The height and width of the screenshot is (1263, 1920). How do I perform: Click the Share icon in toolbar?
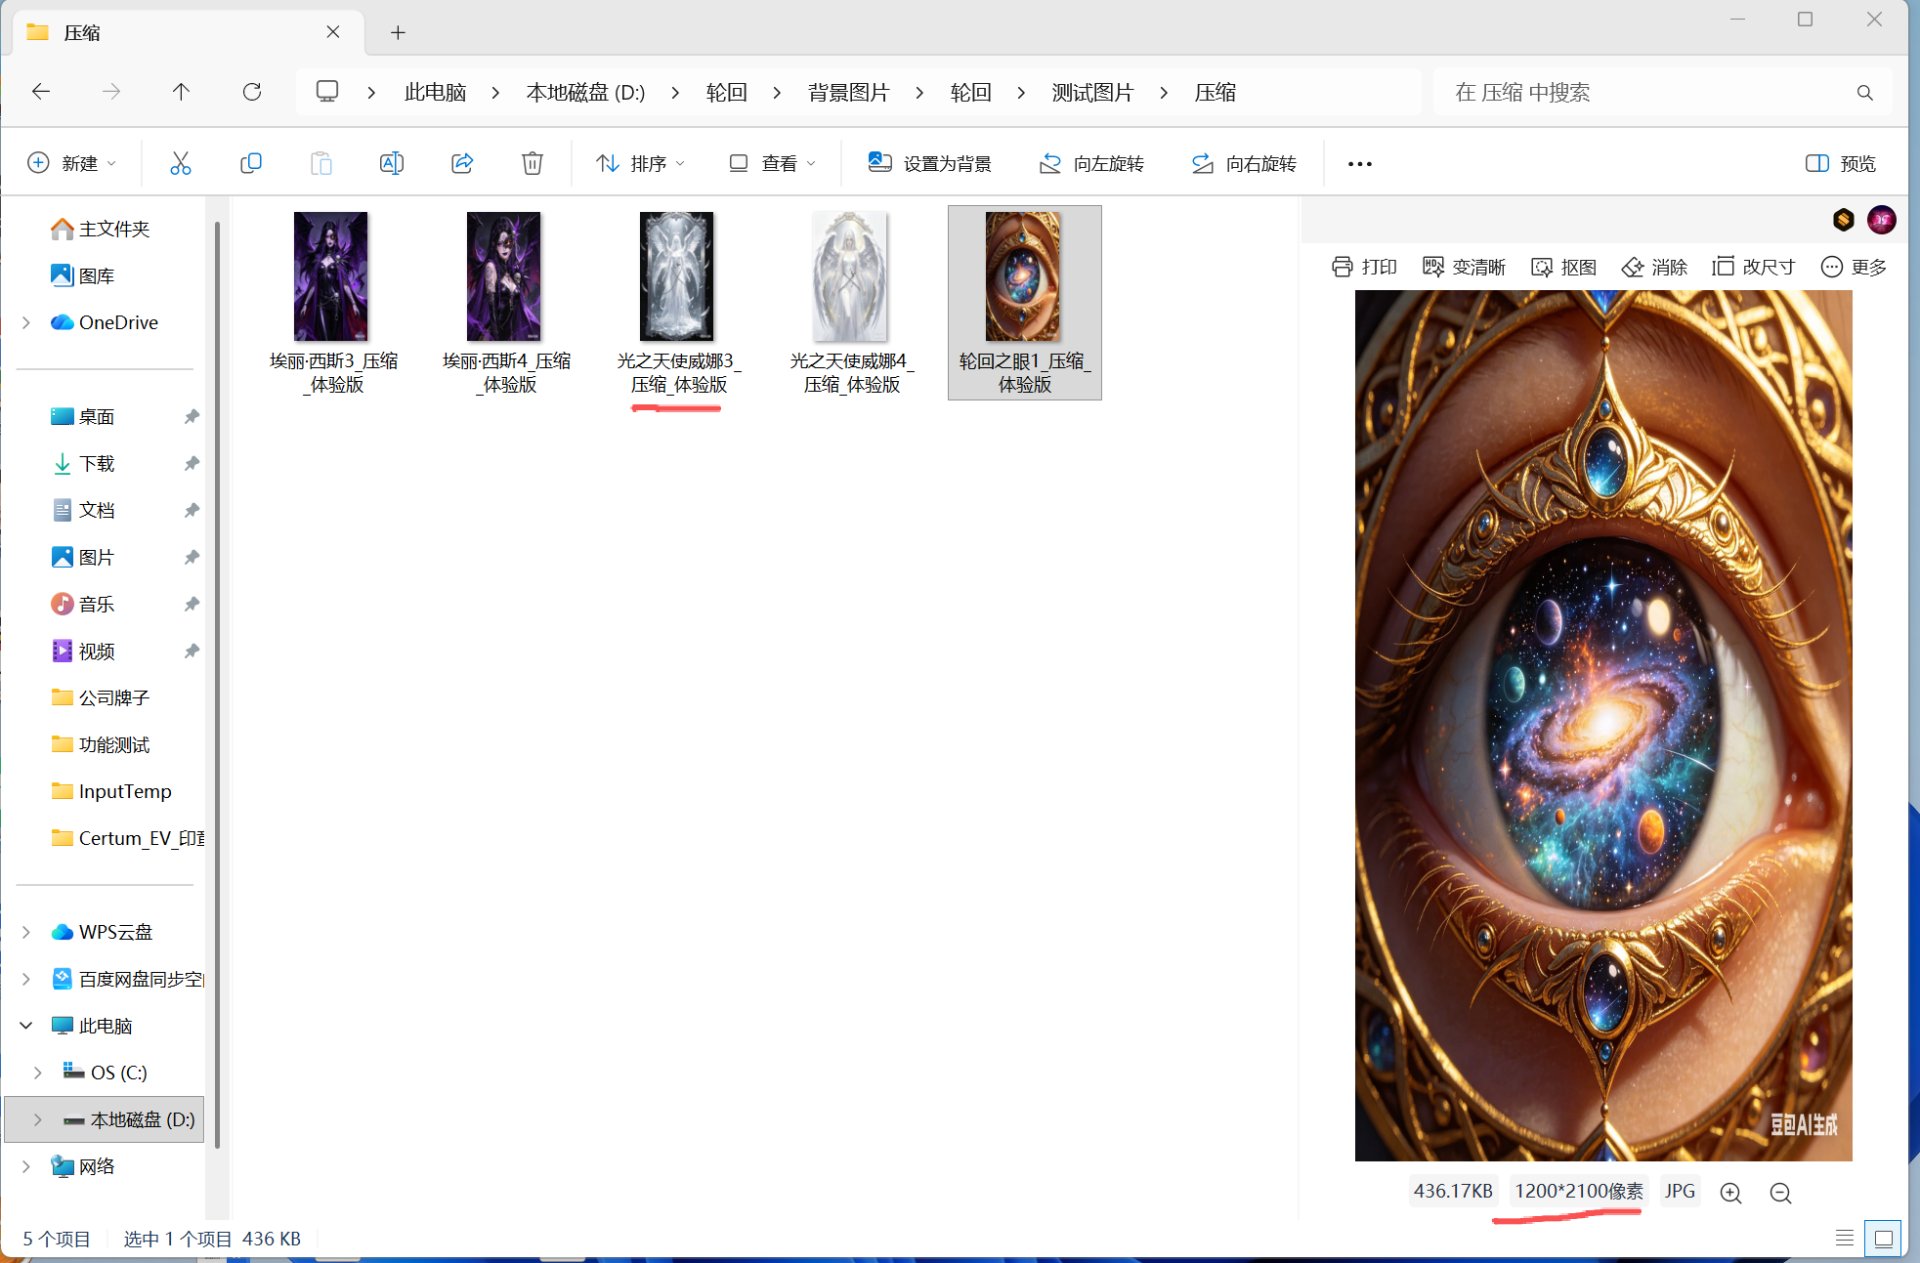pyautogui.click(x=462, y=163)
